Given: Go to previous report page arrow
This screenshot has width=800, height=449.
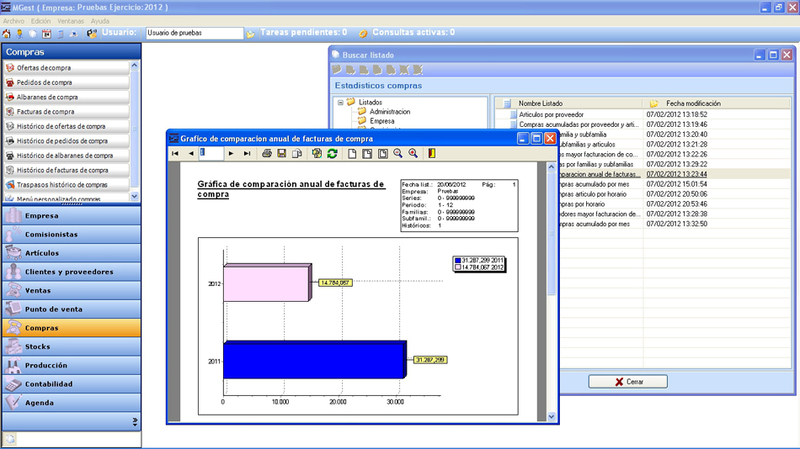Looking at the screenshot, I should point(191,154).
